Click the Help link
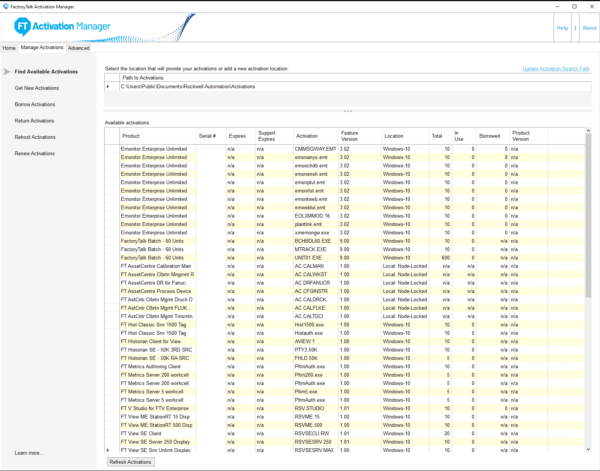 (x=562, y=28)
